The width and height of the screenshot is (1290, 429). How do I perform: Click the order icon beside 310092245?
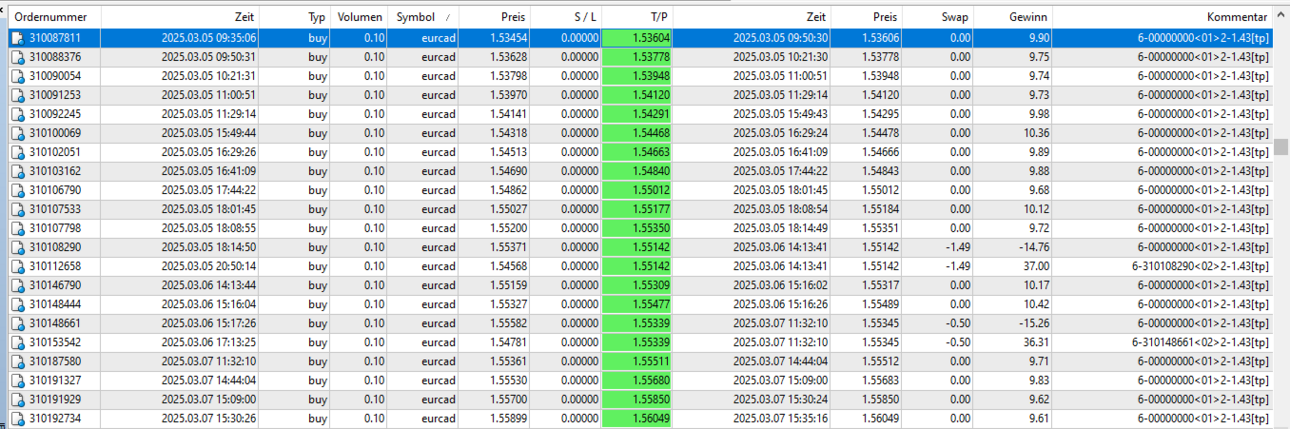(x=17, y=114)
